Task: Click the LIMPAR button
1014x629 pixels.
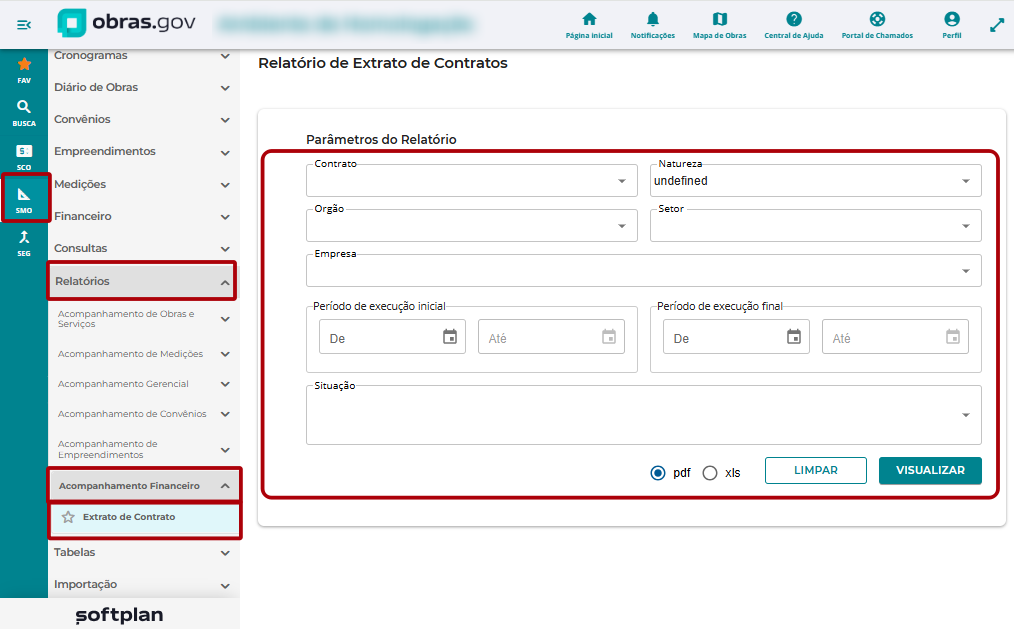Action: pos(815,471)
